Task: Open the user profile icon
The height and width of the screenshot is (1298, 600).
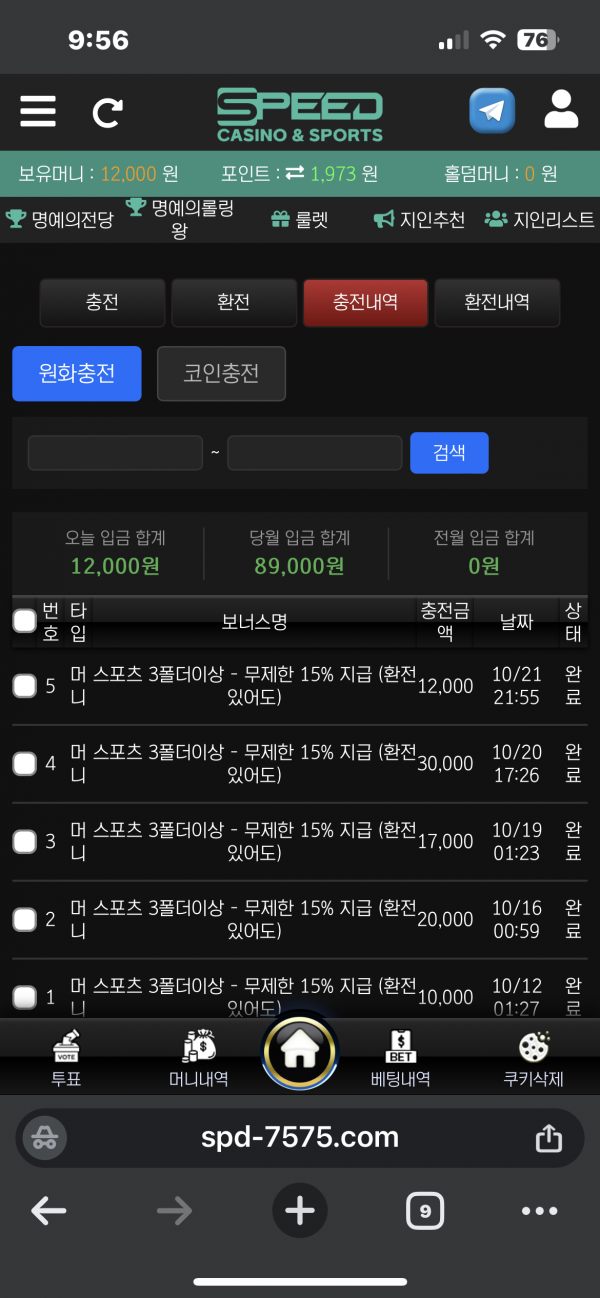Action: pos(561,110)
